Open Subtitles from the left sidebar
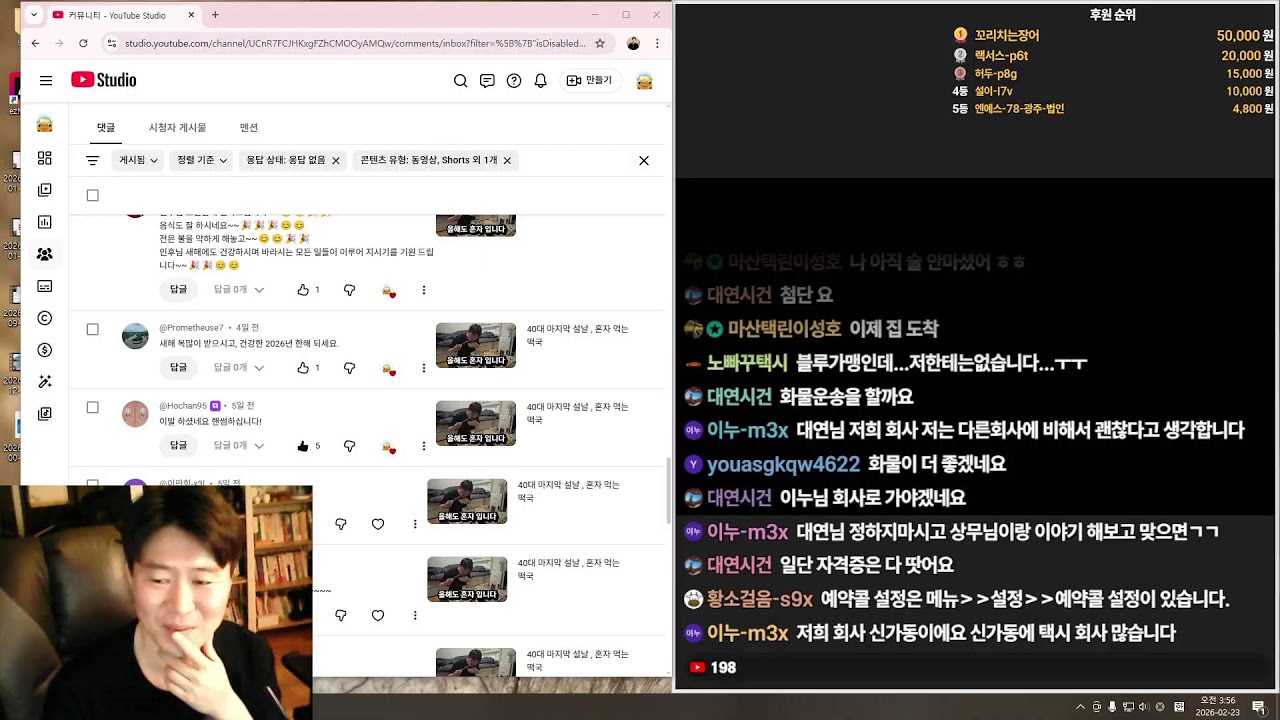 pyautogui.click(x=44, y=286)
